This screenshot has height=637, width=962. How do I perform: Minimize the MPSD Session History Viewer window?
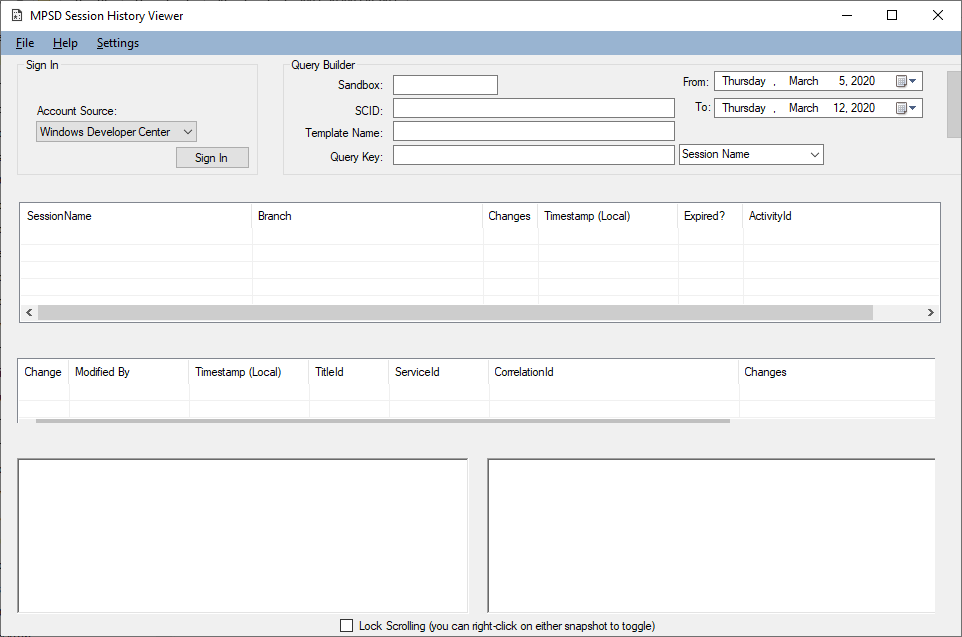tap(847, 15)
